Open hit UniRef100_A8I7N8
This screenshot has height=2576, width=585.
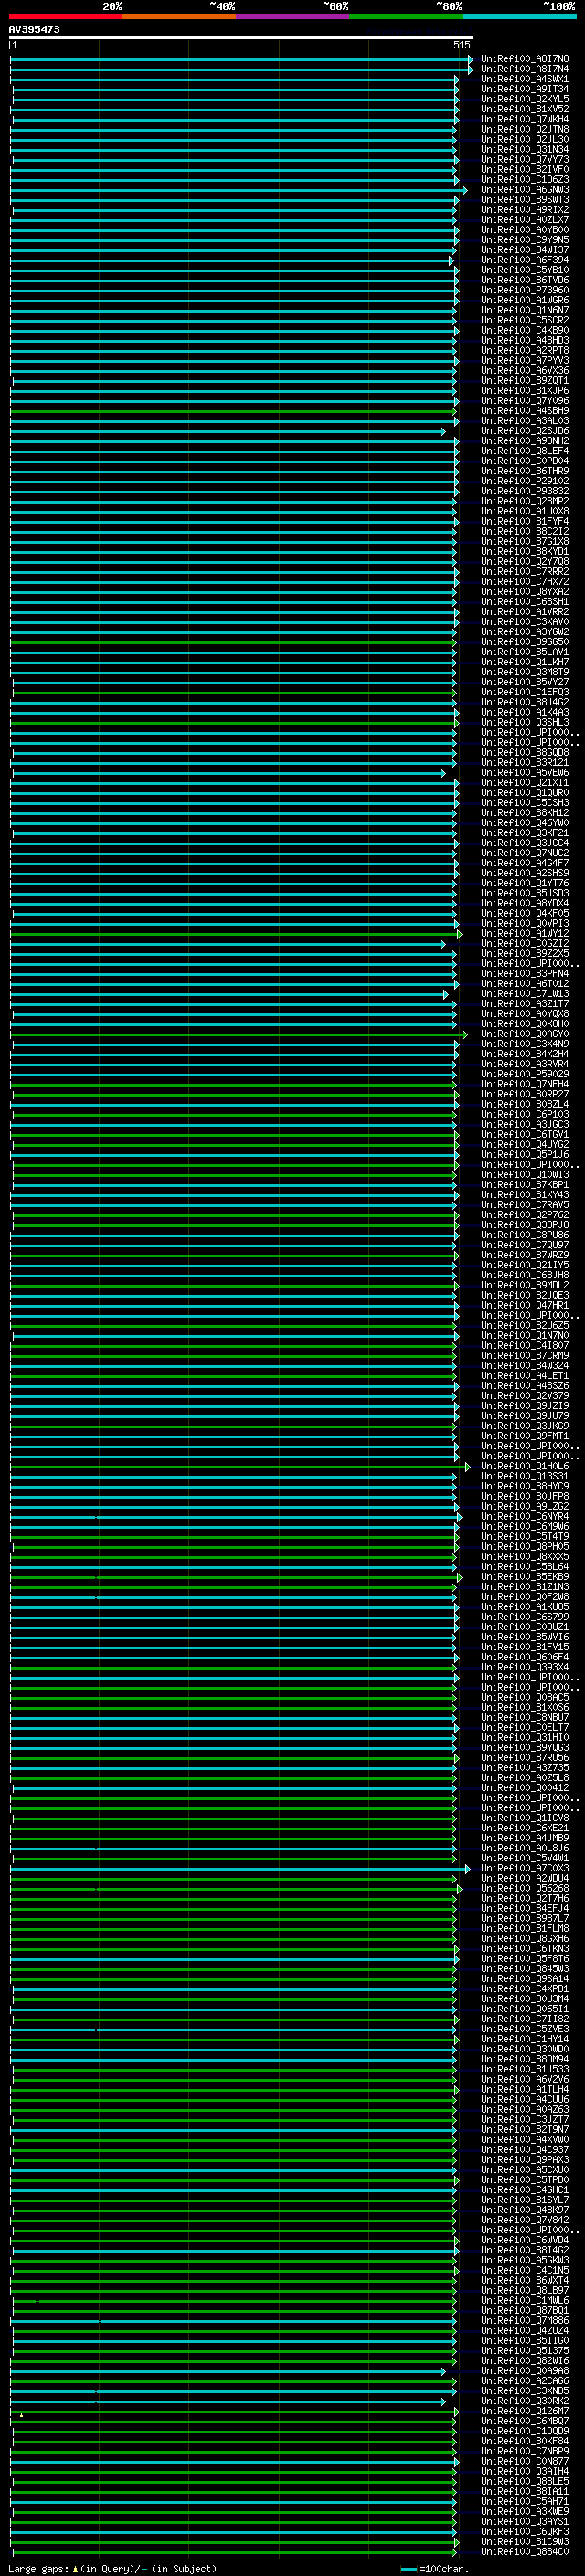[x=524, y=59]
